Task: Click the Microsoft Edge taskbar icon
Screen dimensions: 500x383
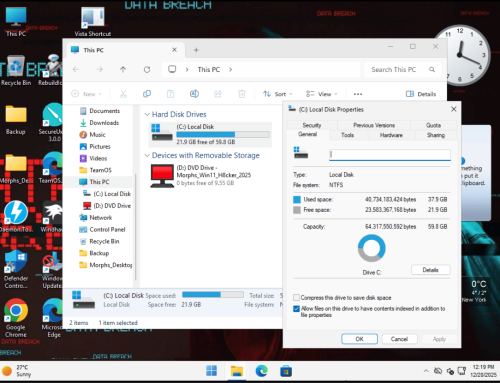Action: click(x=262, y=371)
